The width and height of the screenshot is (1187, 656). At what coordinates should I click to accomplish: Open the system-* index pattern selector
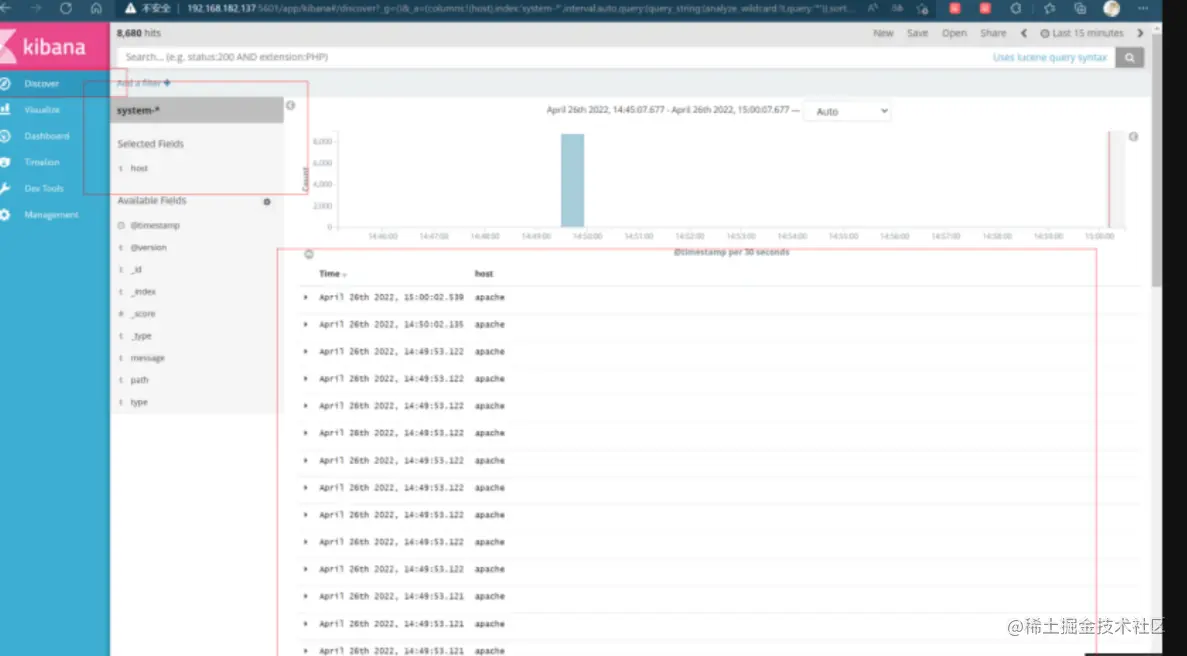coord(197,110)
